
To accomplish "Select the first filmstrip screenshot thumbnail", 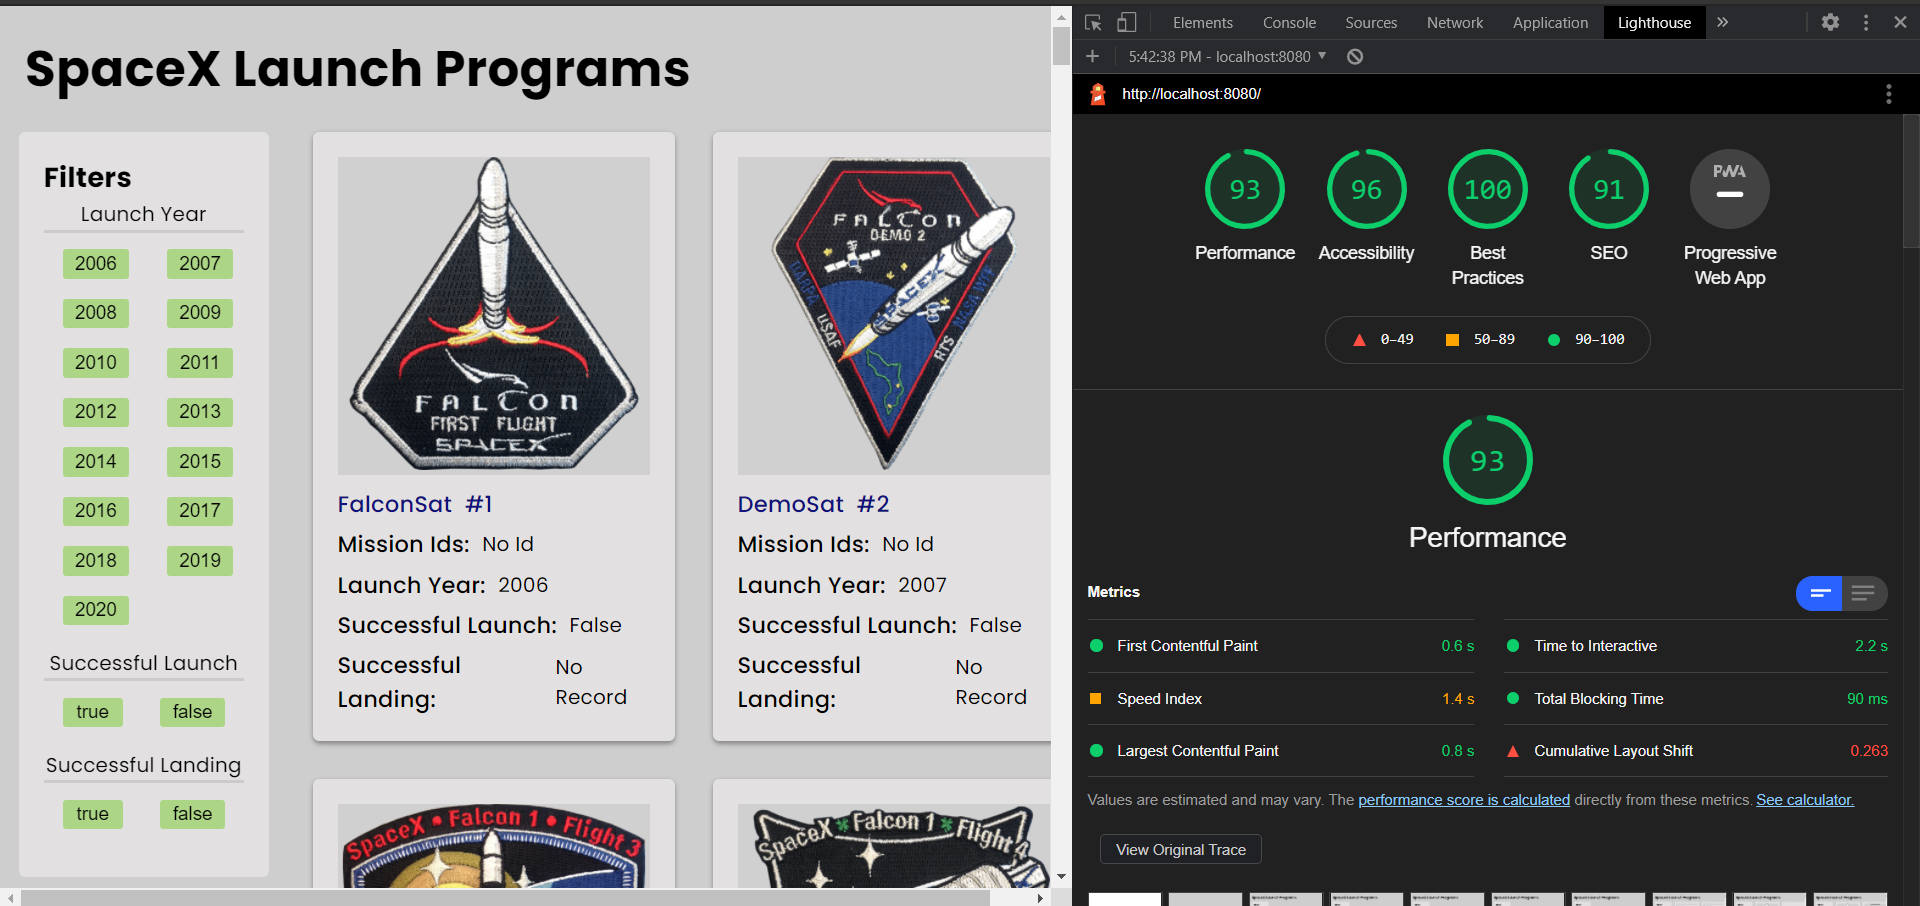I will point(1124,898).
